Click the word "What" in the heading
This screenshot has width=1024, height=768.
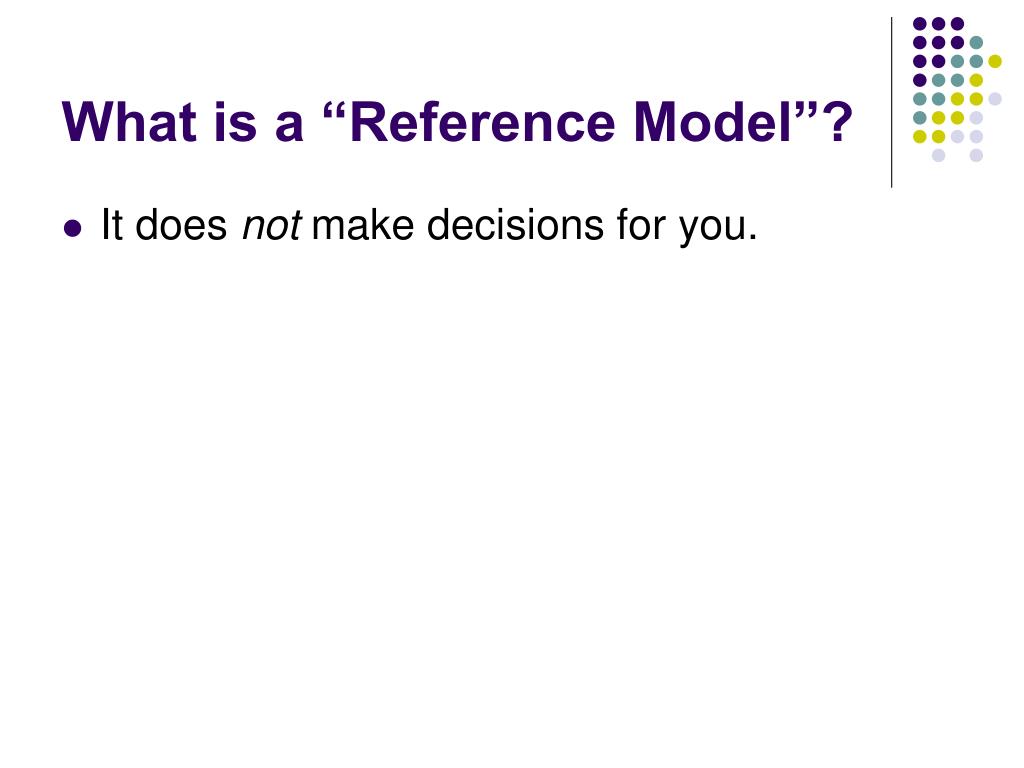pos(129,122)
